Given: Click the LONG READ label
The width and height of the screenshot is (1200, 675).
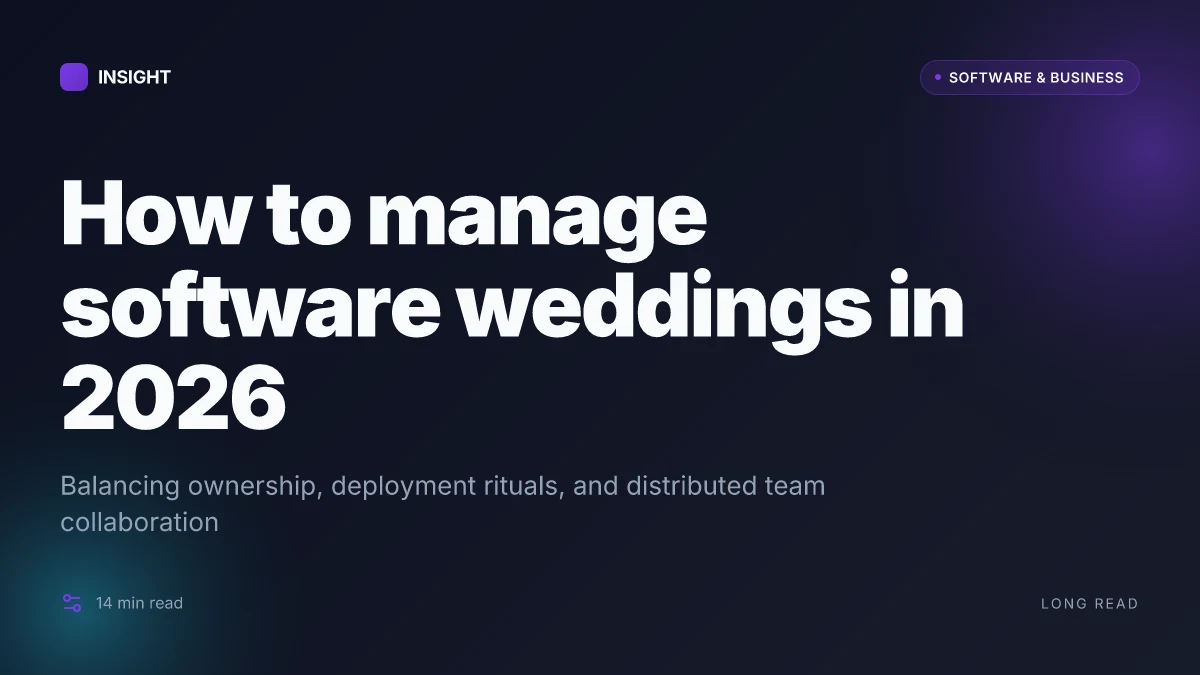Looking at the screenshot, I should tap(1089, 604).
